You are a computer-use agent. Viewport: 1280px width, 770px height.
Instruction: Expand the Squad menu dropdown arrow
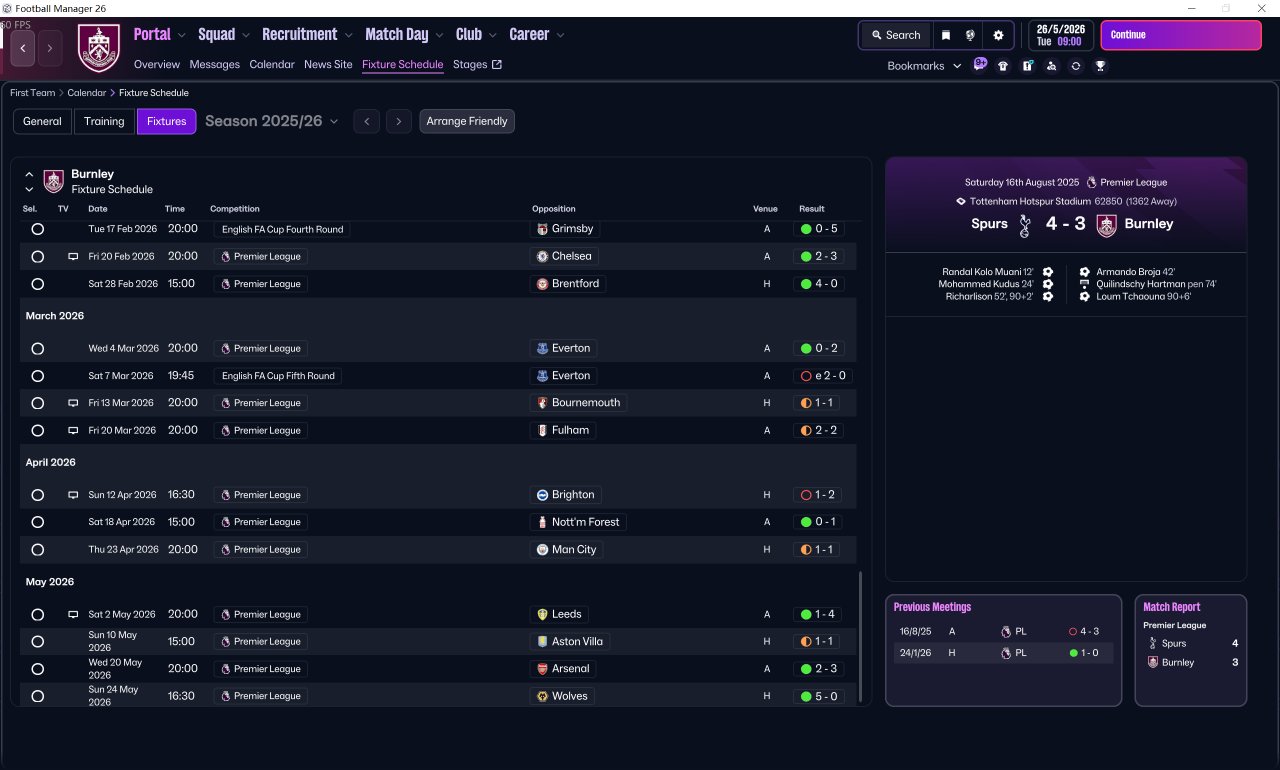[x=246, y=35]
